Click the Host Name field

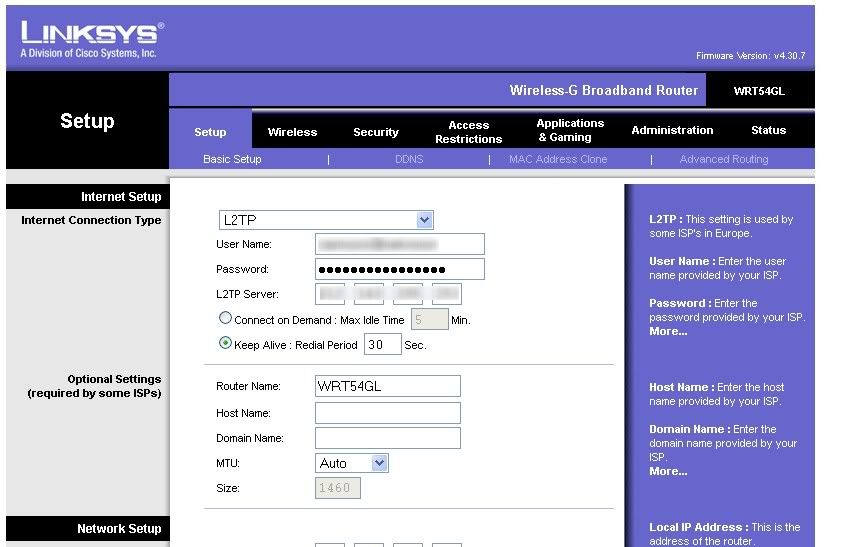coord(388,413)
